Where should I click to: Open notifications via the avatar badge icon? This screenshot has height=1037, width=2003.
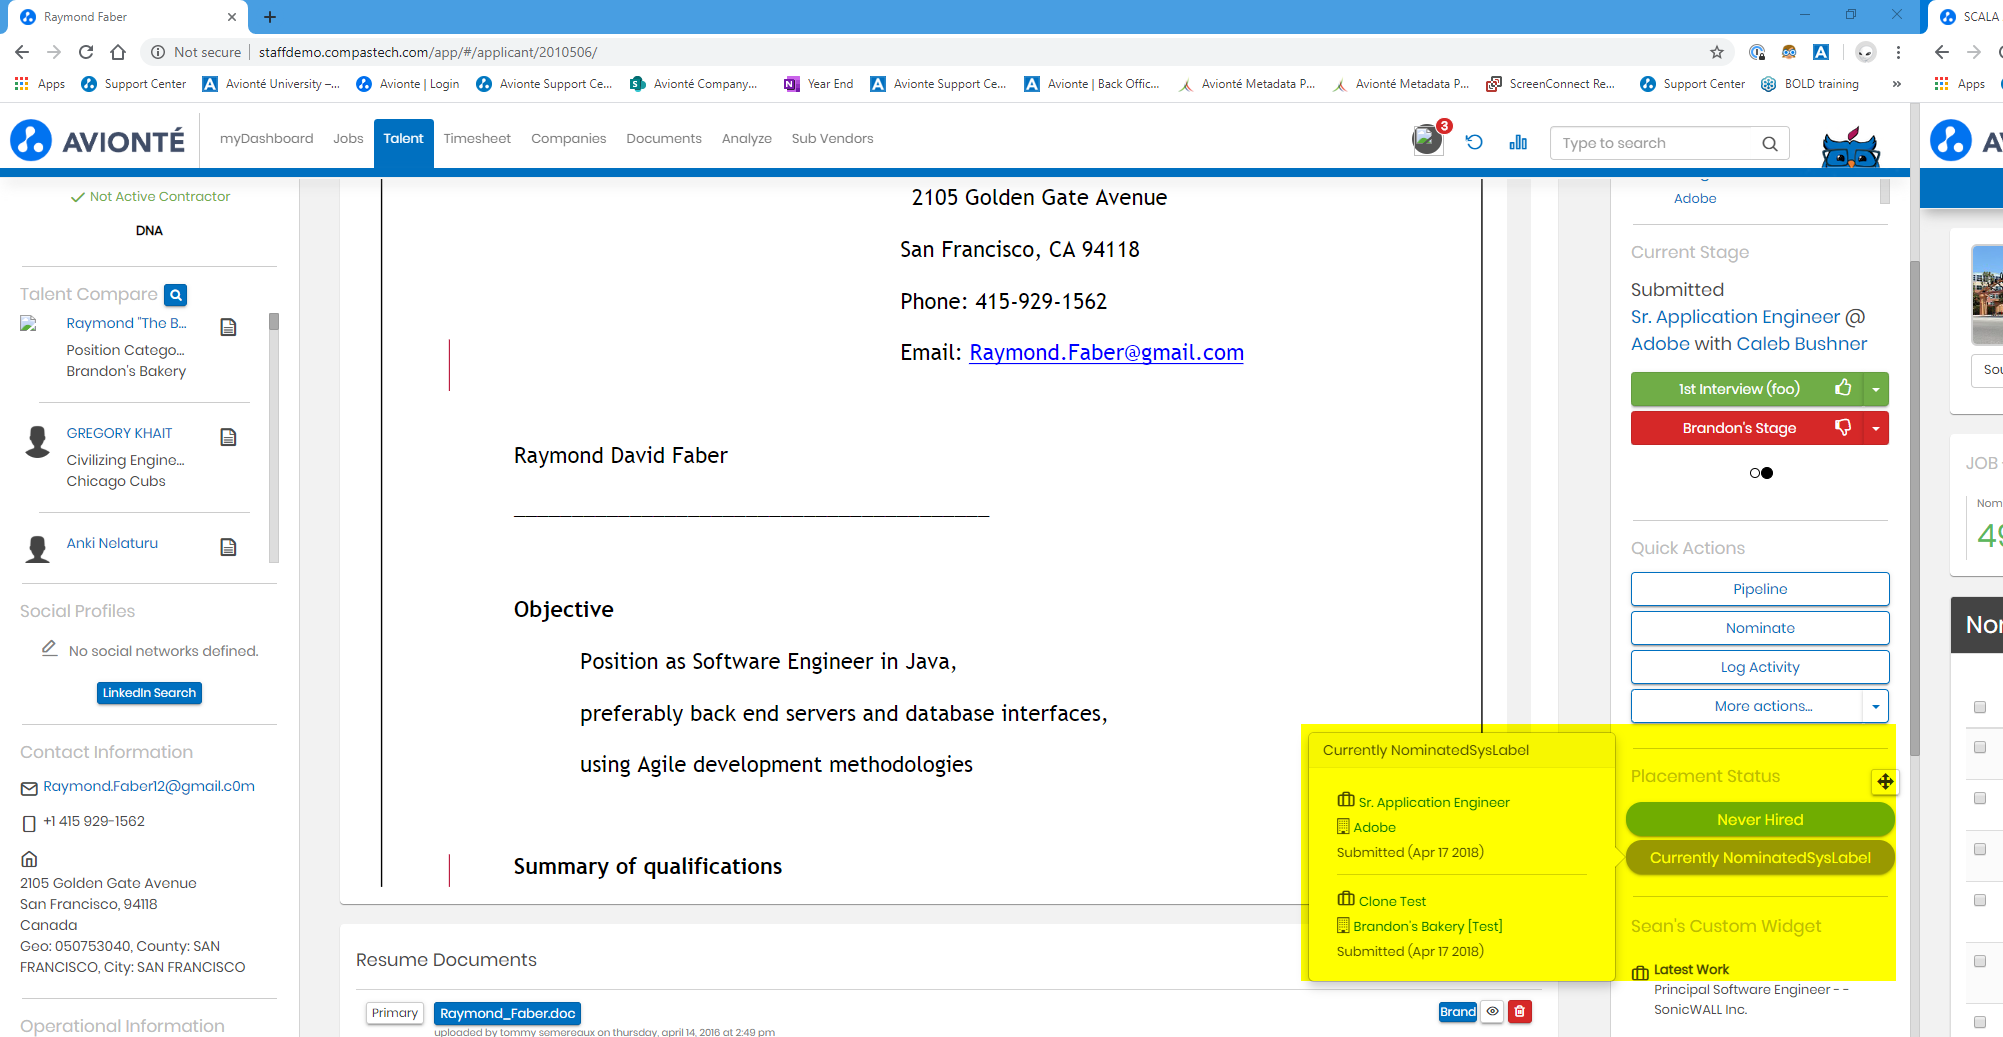[x=1427, y=140]
